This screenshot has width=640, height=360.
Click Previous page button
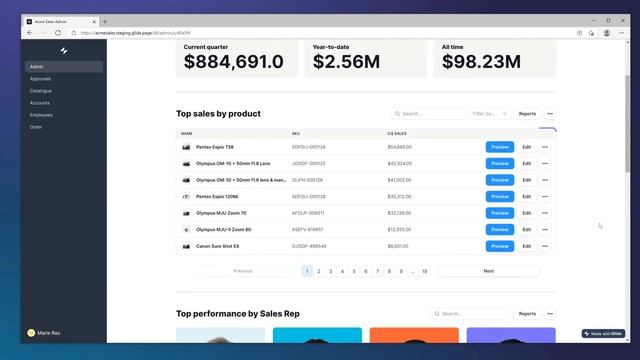[243, 271]
